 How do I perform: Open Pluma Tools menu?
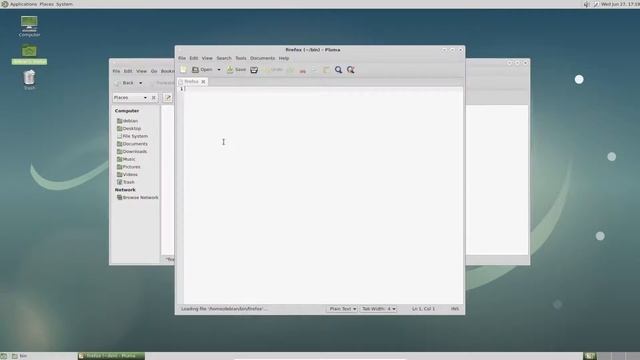[x=241, y=58]
